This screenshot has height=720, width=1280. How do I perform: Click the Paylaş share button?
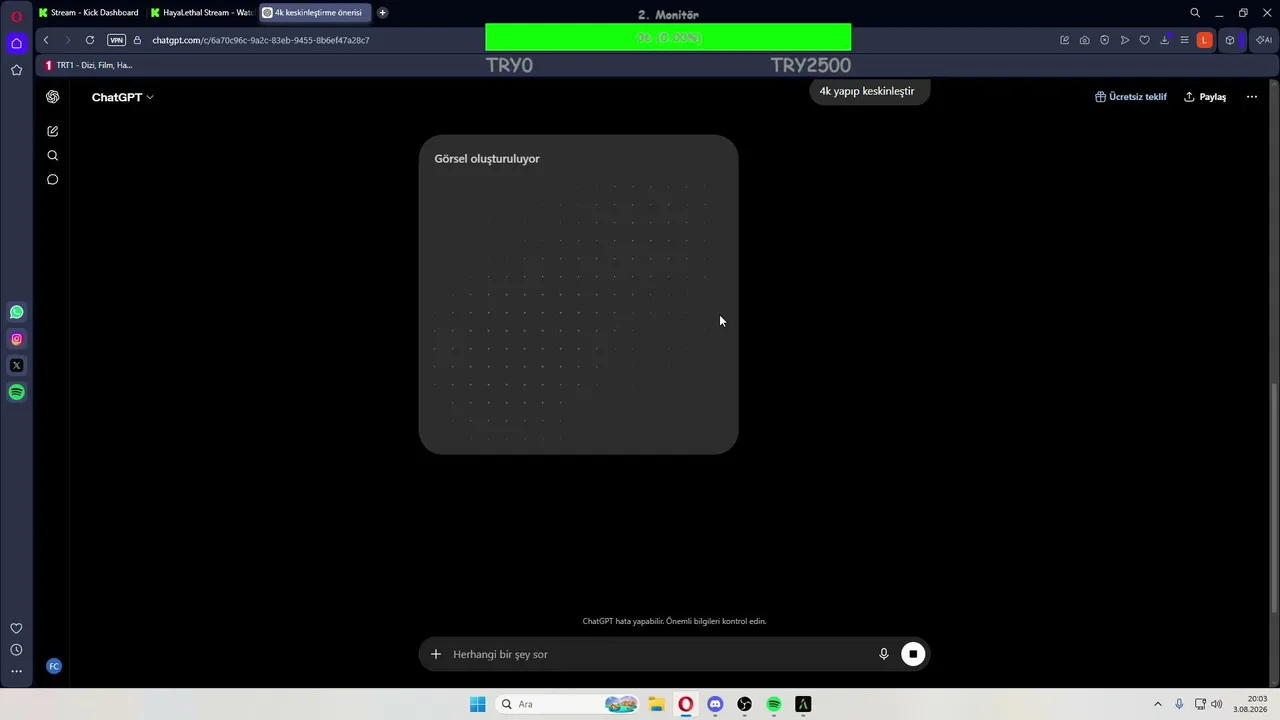pyautogui.click(x=1205, y=97)
